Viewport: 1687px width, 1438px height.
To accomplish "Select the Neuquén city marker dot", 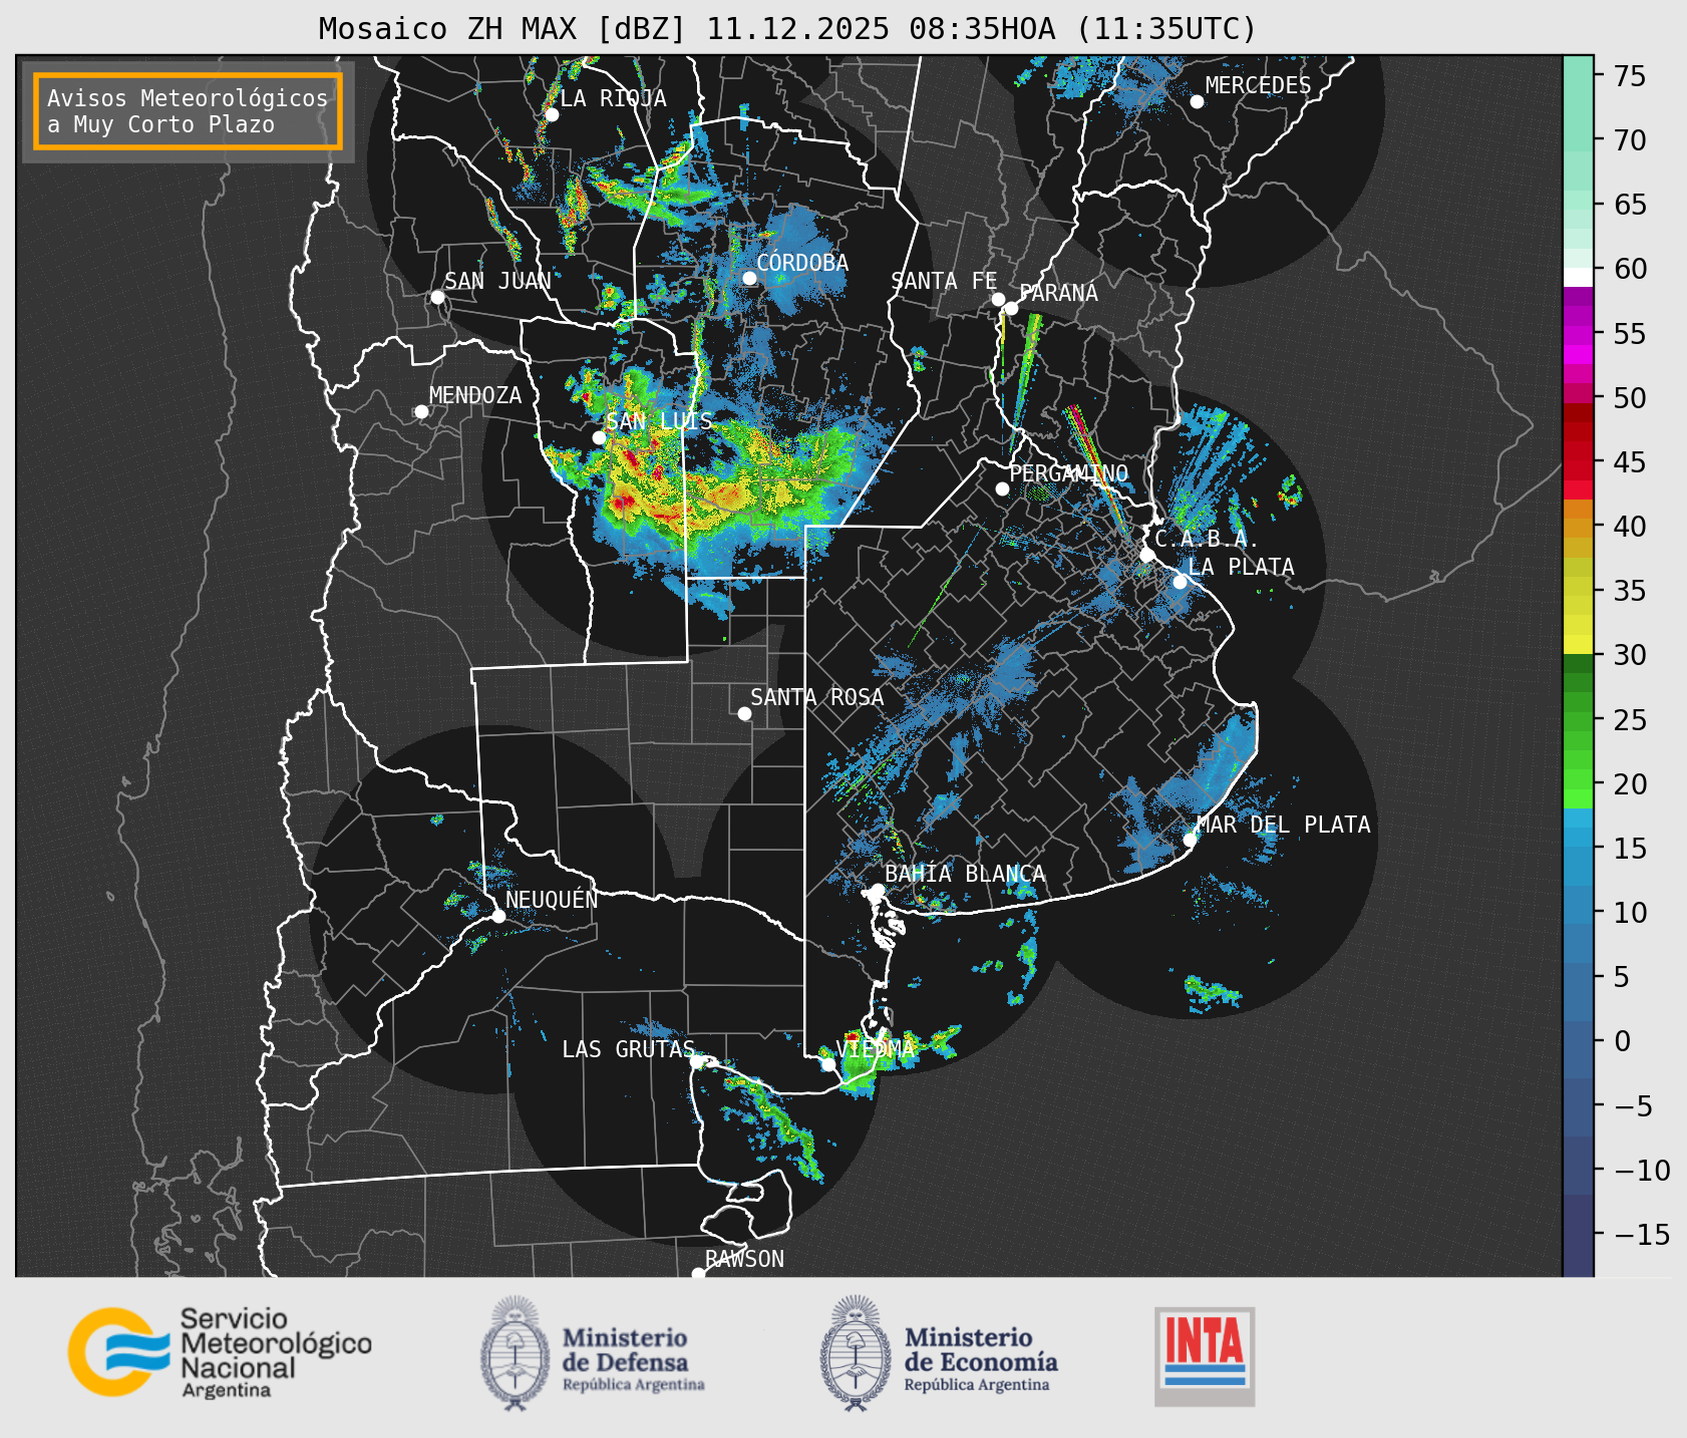I will [x=498, y=916].
